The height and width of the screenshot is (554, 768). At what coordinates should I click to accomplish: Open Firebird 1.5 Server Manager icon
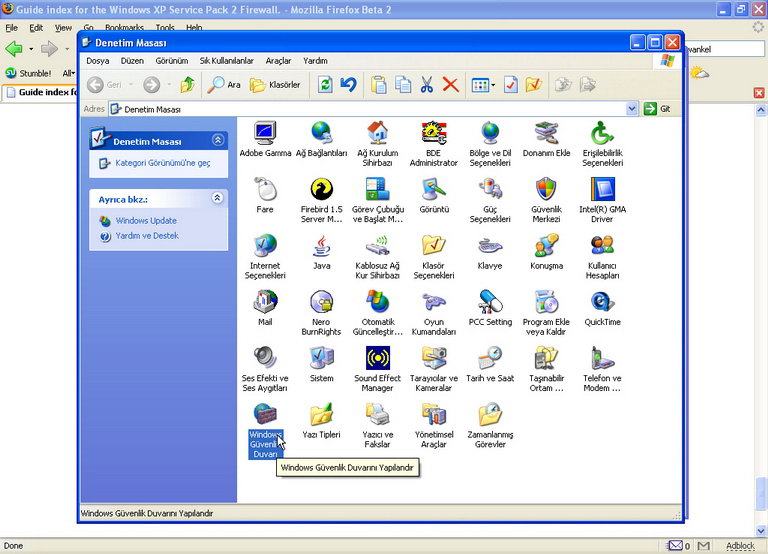coord(321,190)
